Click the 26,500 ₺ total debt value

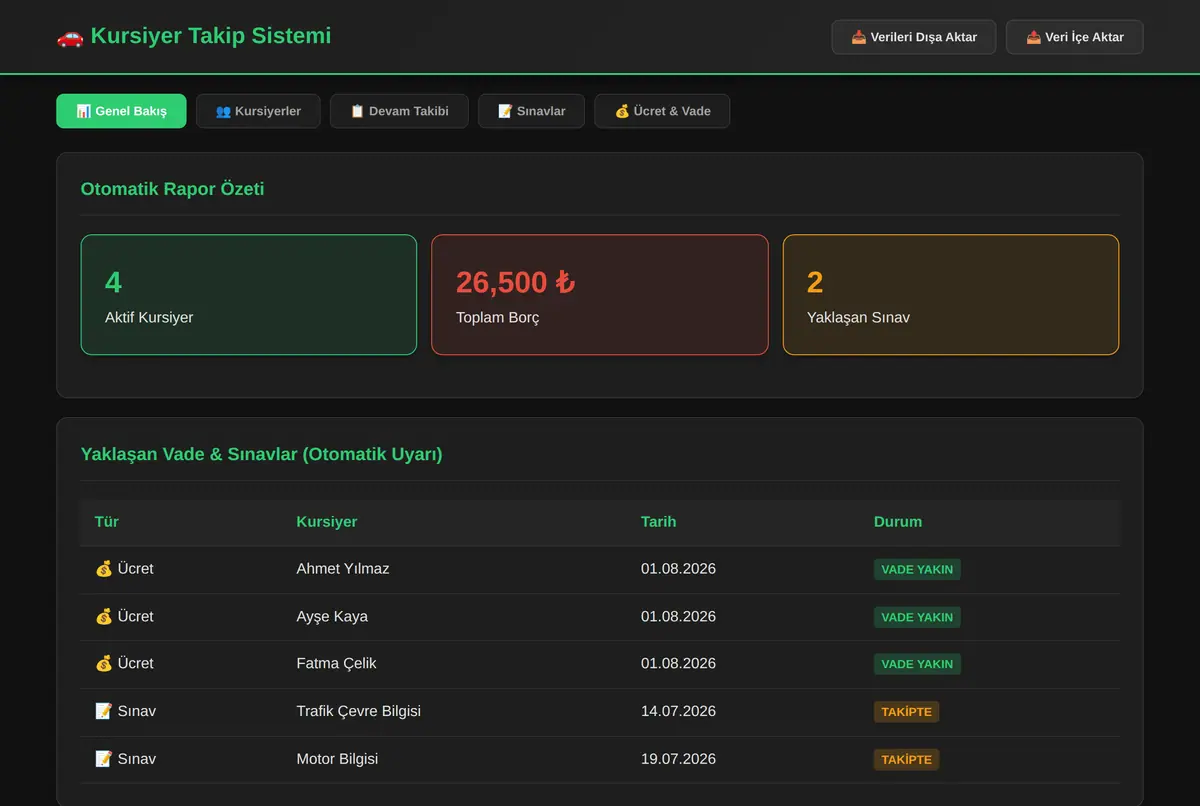coord(516,283)
